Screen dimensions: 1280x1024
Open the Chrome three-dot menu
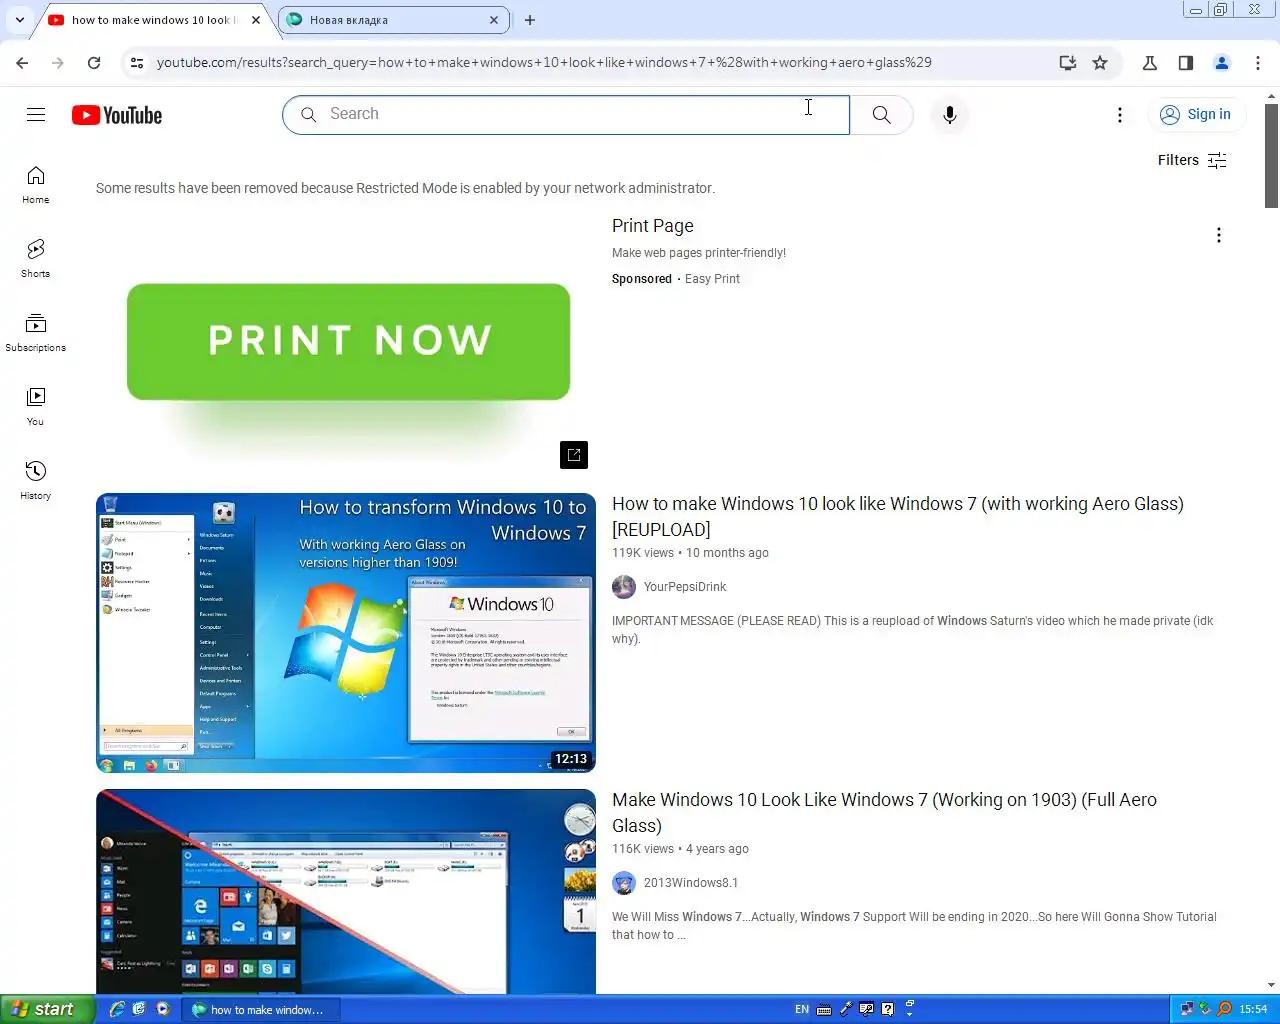[1258, 62]
